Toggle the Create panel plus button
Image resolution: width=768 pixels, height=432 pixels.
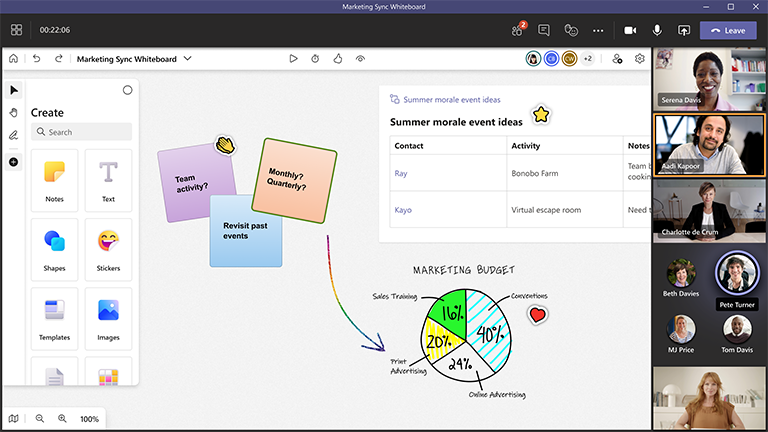pyautogui.click(x=14, y=162)
